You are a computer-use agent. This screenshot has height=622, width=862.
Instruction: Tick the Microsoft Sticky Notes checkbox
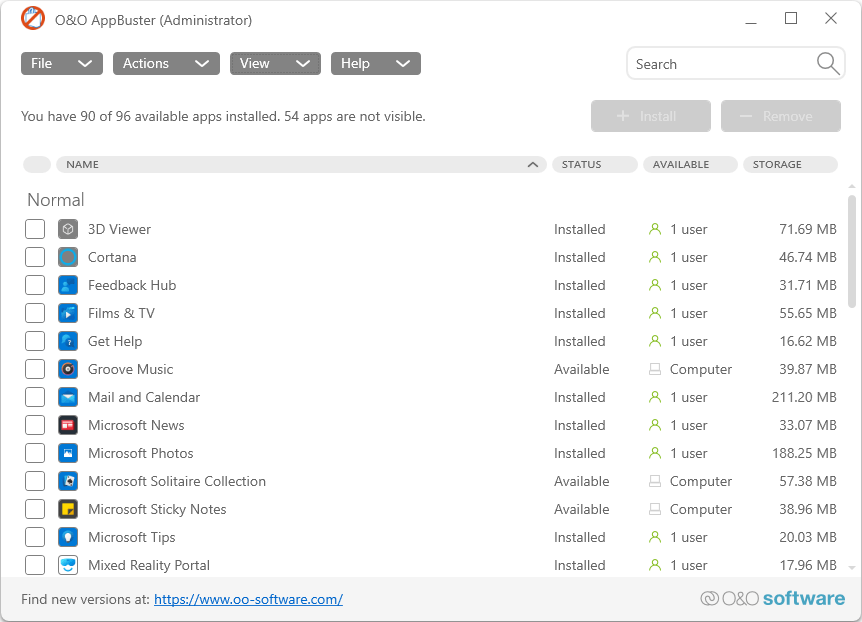click(35, 509)
